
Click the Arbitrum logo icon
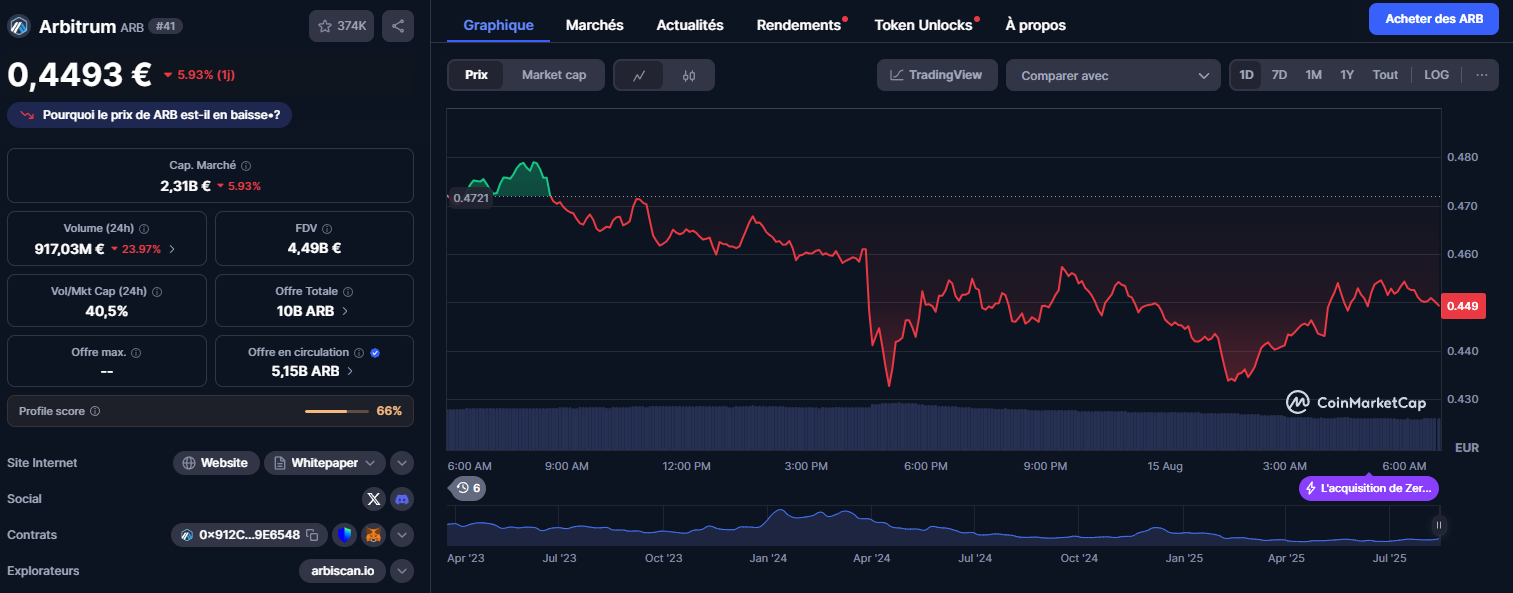19,27
